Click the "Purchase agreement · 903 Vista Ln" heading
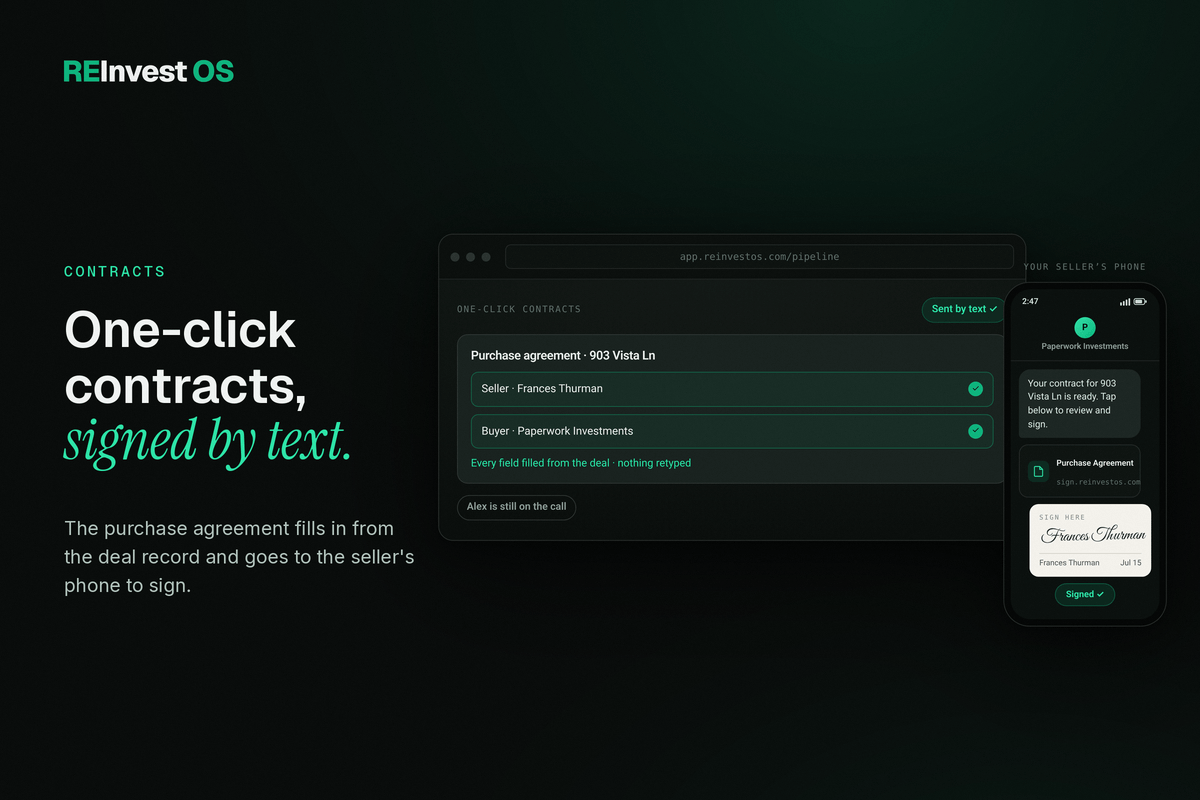The width and height of the screenshot is (1200, 800). click(563, 355)
